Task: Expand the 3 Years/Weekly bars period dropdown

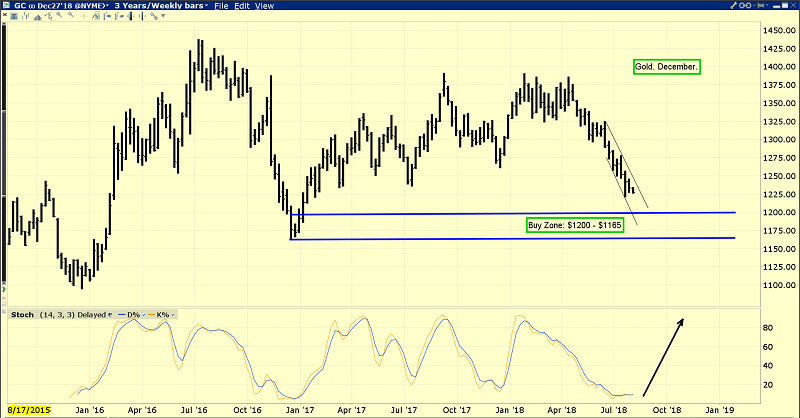Action: click(x=206, y=6)
